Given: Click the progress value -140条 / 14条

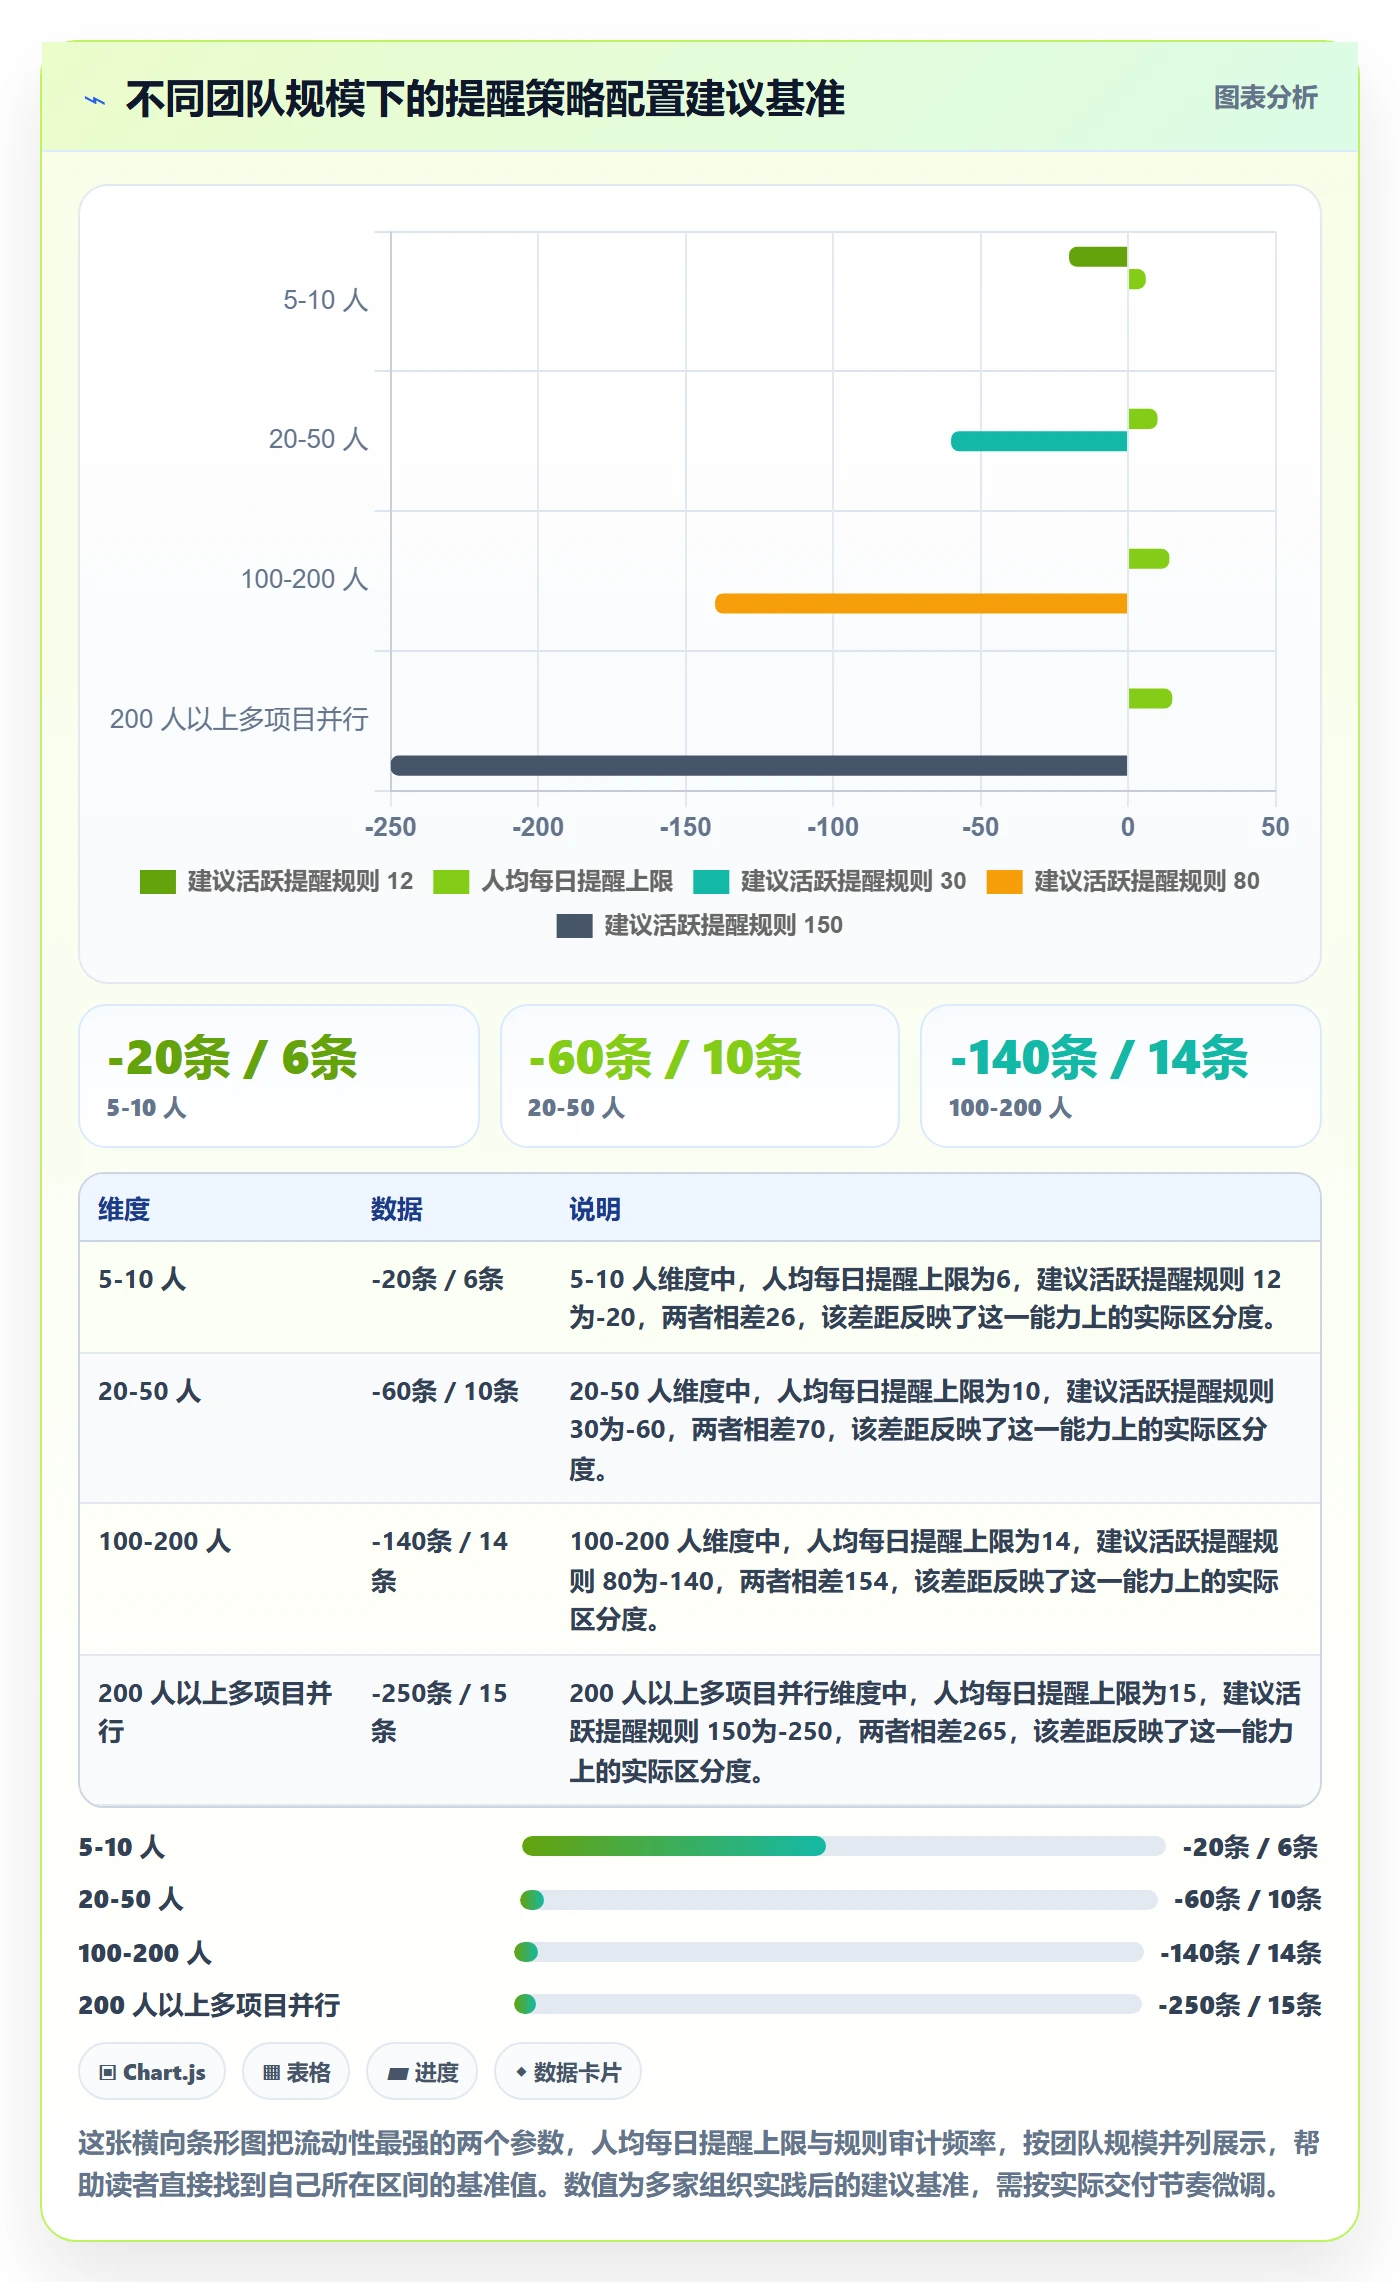Looking at the screenshot, I should tap(1241, 1953).
